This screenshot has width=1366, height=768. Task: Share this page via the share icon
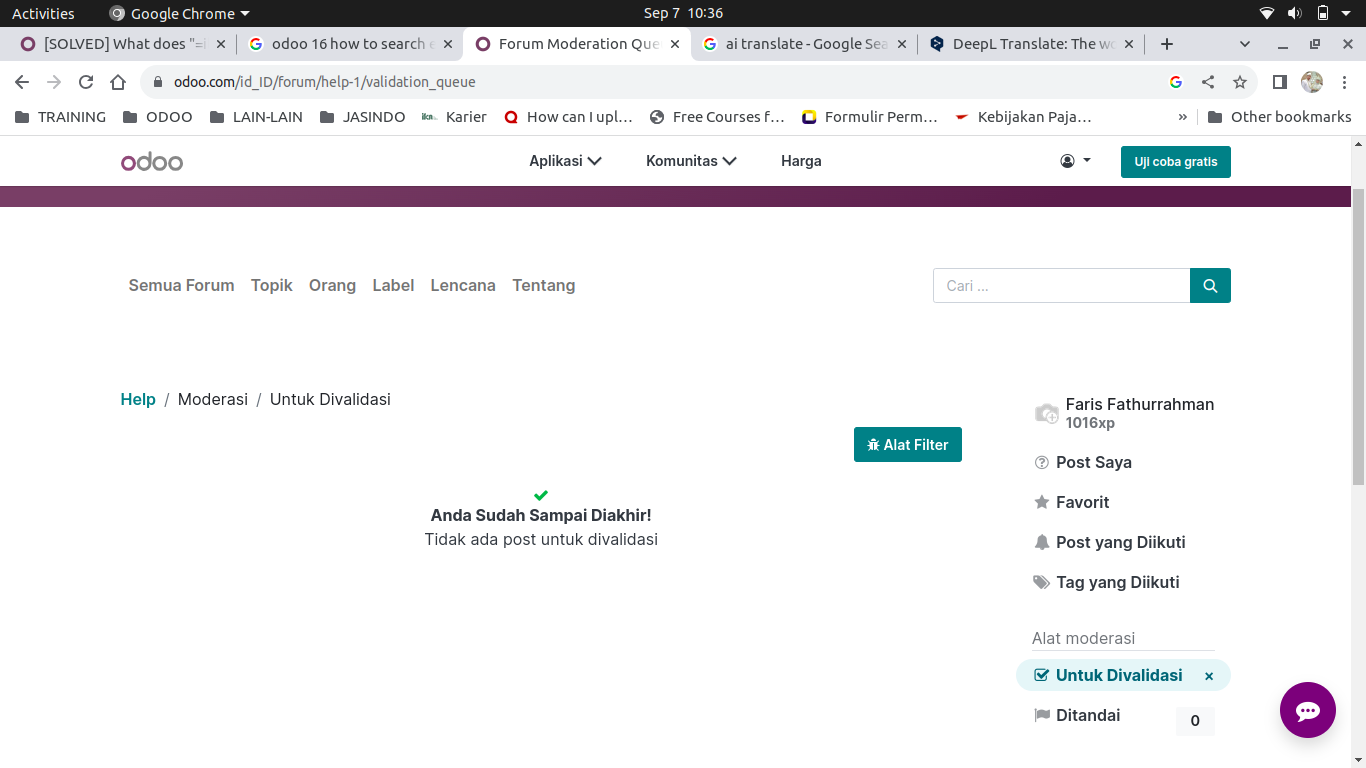click(x=1208, y=82)
